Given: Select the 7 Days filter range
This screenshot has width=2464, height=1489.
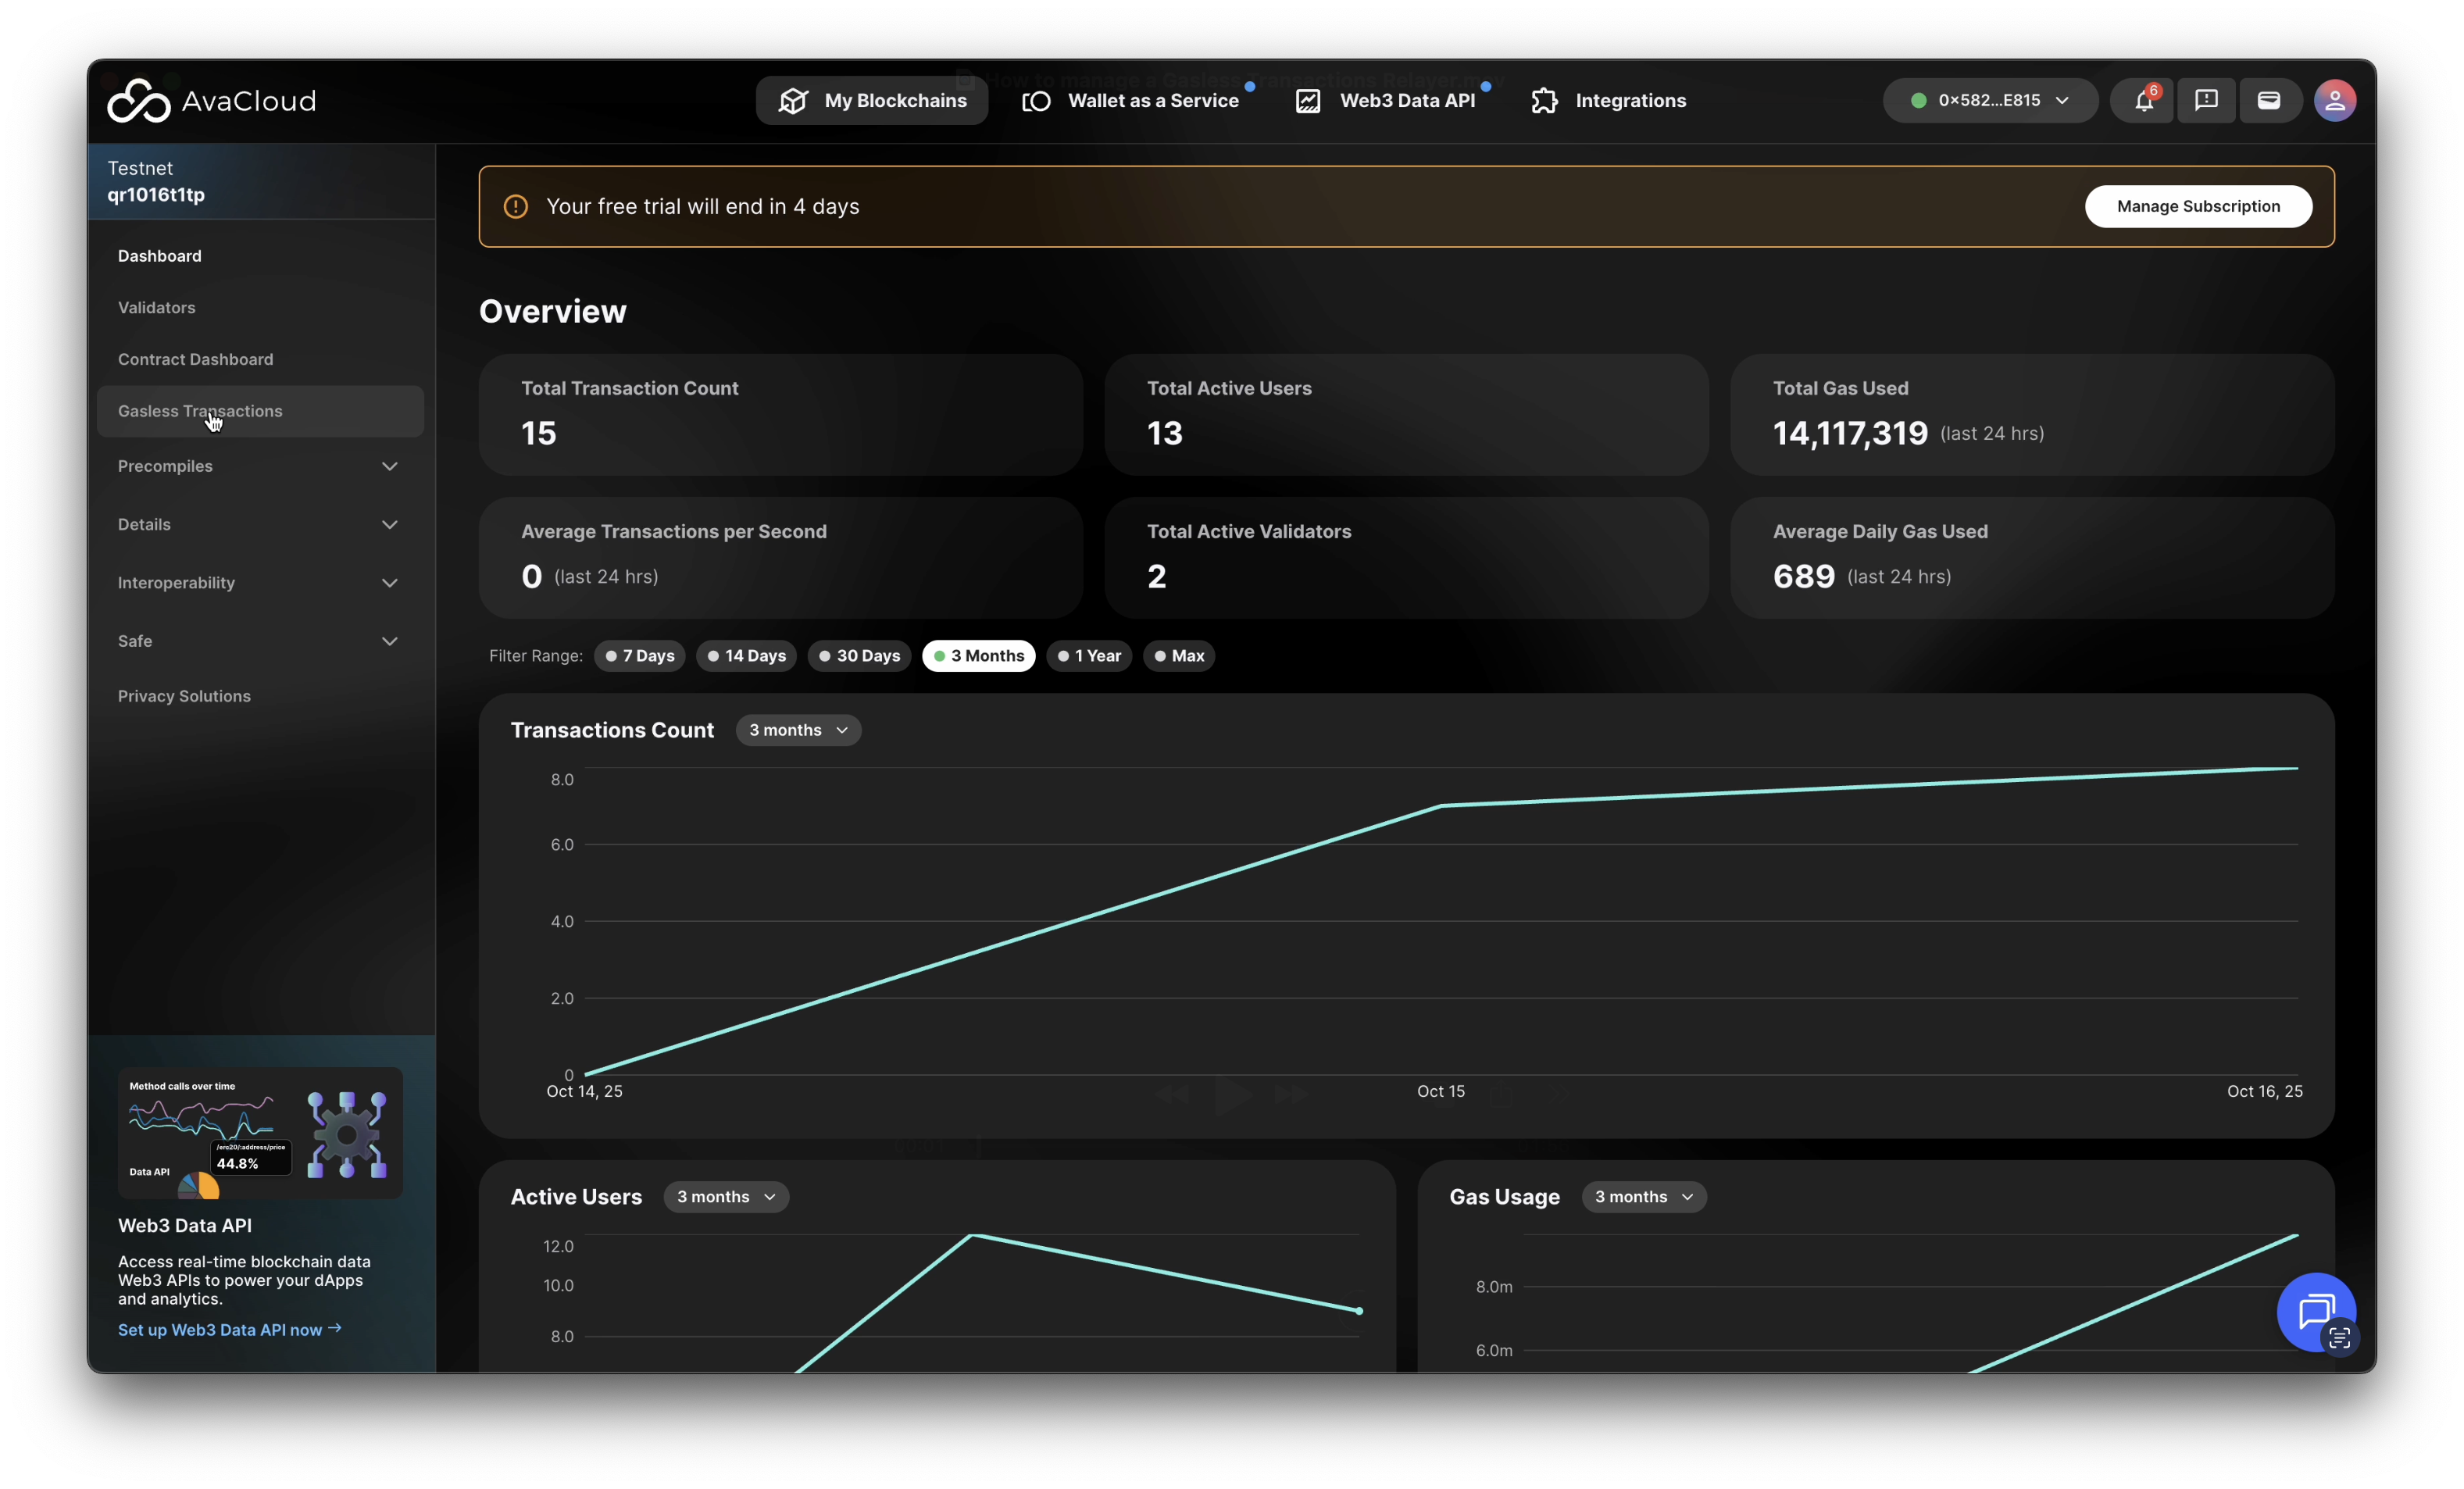Looking at the screenshot, I should point(640,656).
